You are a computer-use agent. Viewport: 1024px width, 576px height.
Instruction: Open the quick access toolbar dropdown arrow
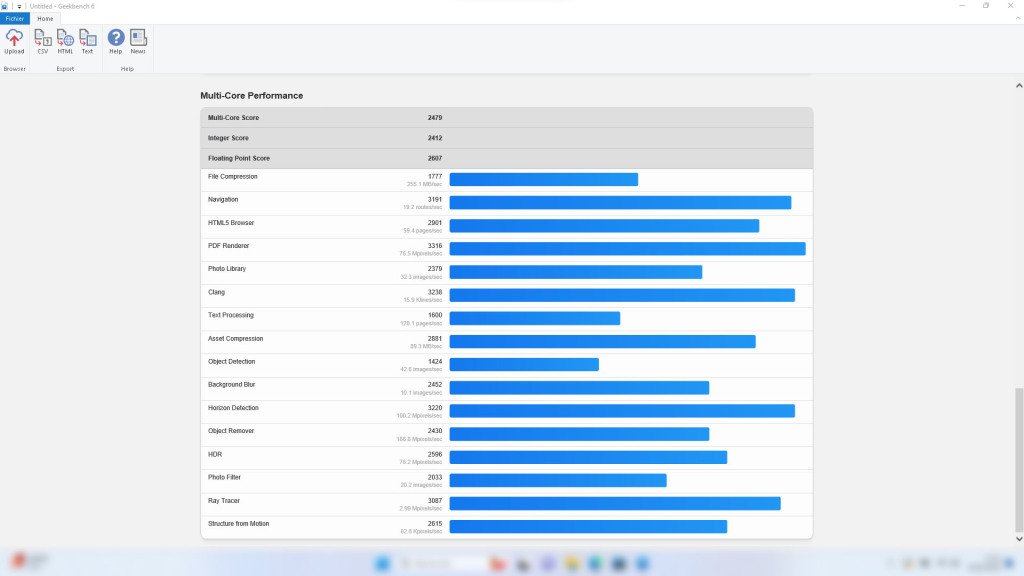coord(19,7)
